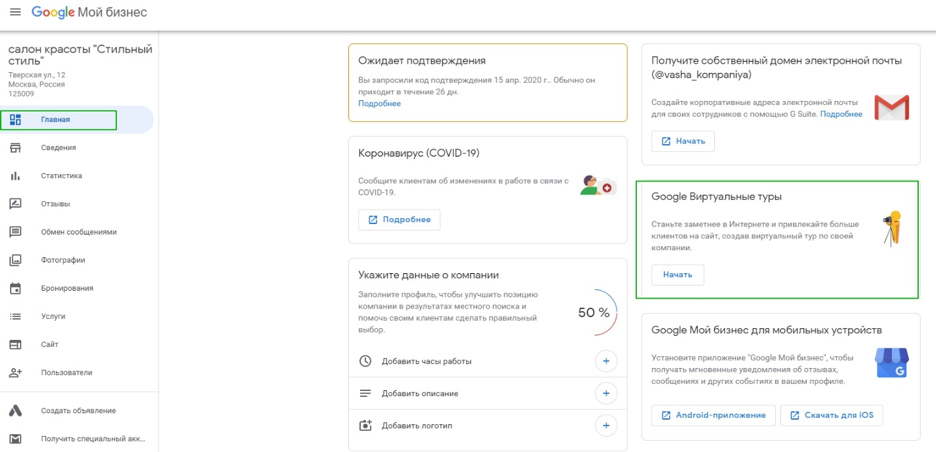
Task: Click plus next to Добавить часы работы
Action: pyautogui.click(x=606, y=361)
